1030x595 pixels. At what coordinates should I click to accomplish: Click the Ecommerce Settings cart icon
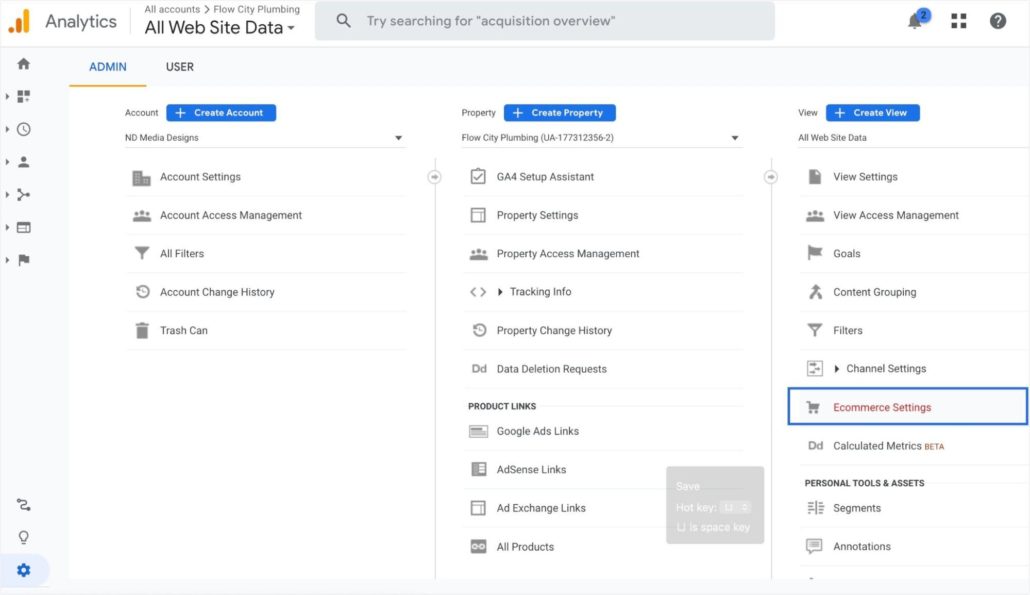[x=813, y=407]
